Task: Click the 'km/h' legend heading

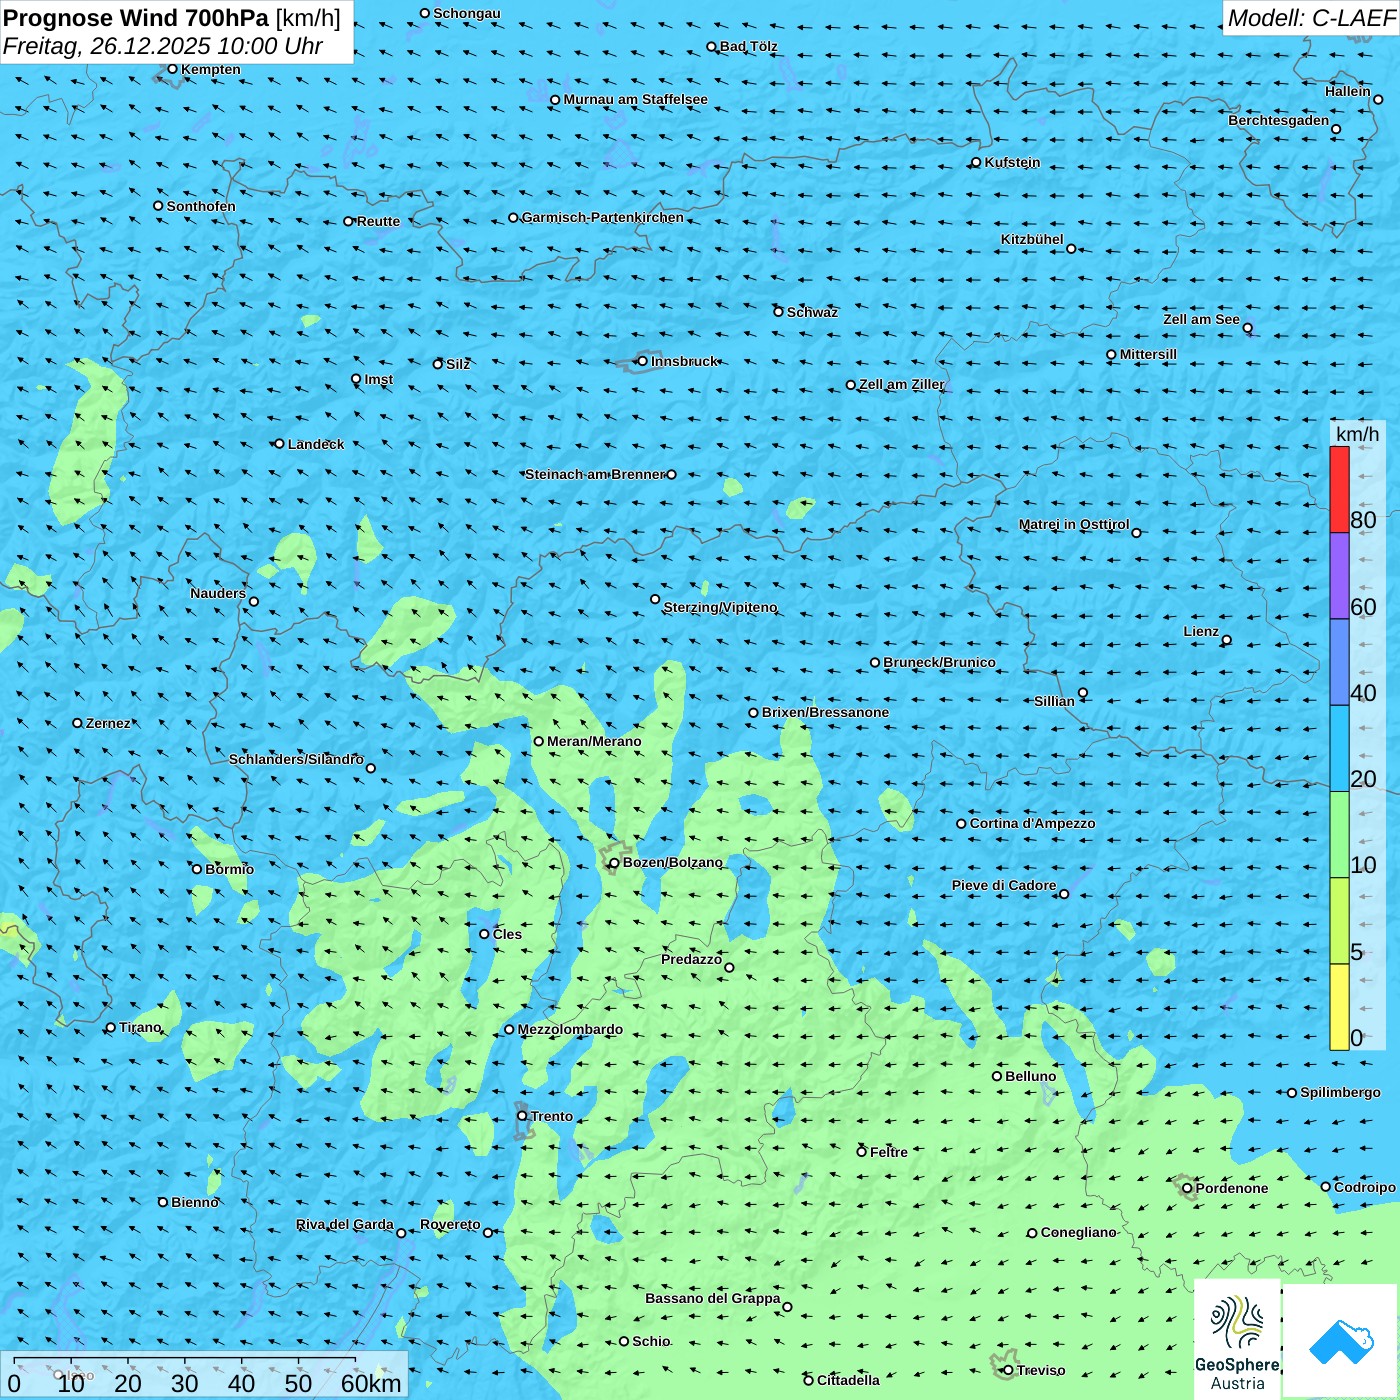Action: (x=1357, y=434)
